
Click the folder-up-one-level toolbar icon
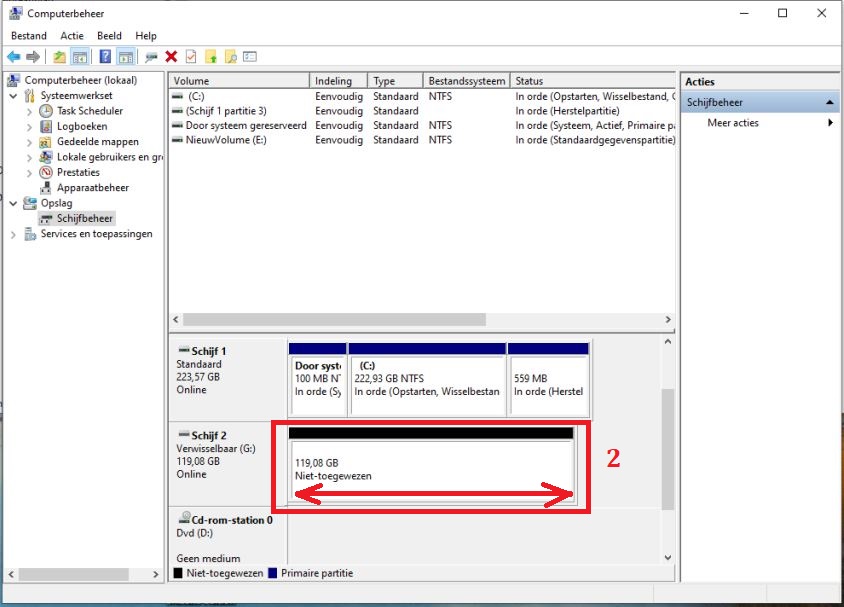pos(60,57)
